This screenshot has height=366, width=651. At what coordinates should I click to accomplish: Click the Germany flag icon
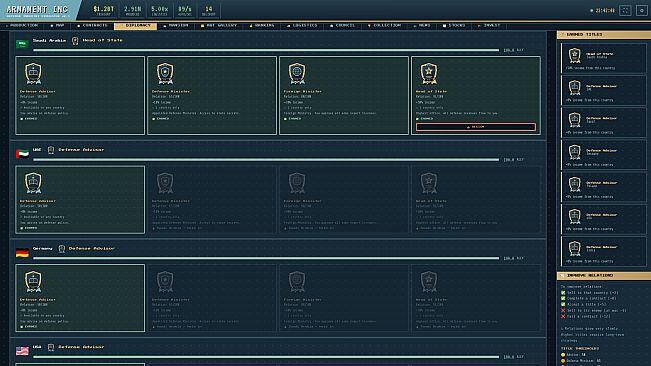click(x=22, y=252)
